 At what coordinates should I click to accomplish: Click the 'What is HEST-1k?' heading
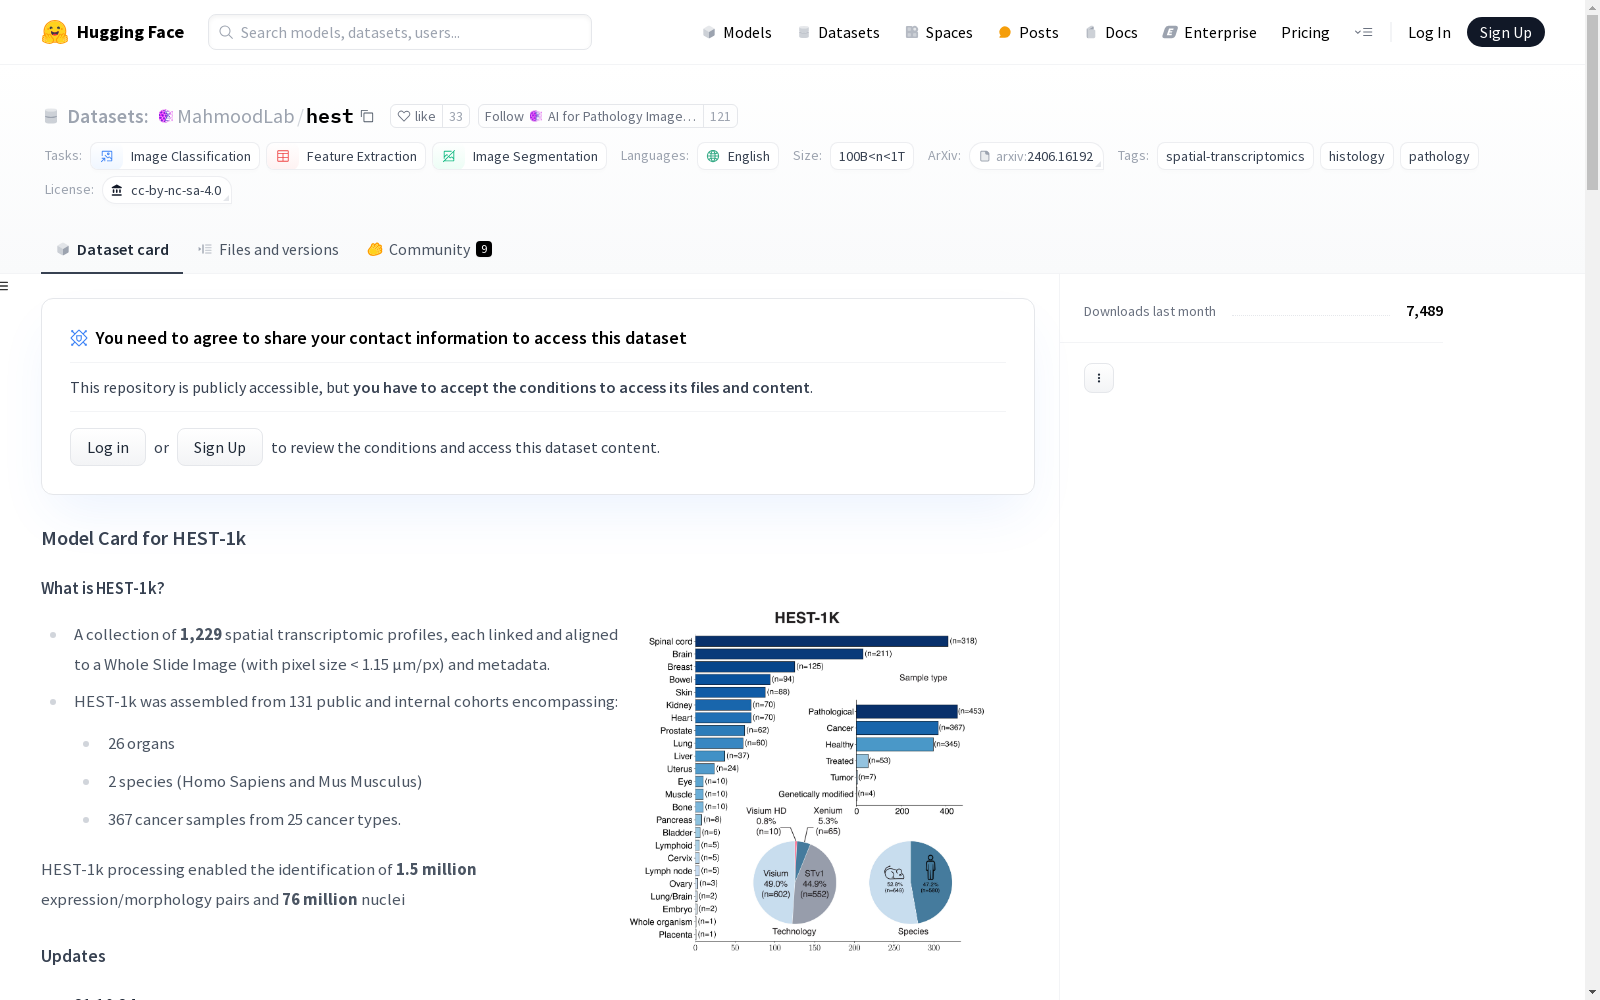coord(102,588)
